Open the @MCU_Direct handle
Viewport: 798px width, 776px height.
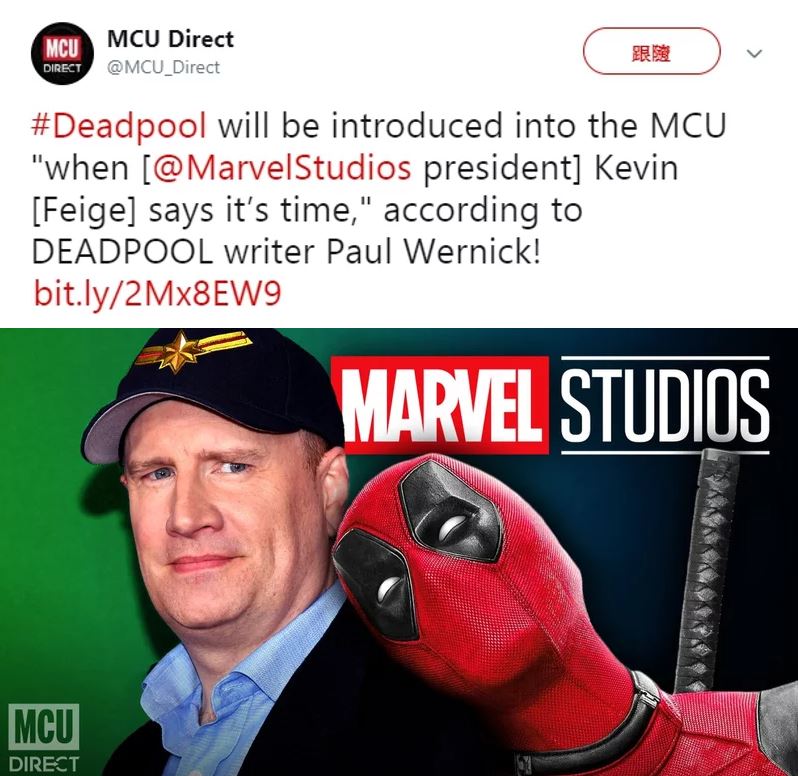click(163, 67)
